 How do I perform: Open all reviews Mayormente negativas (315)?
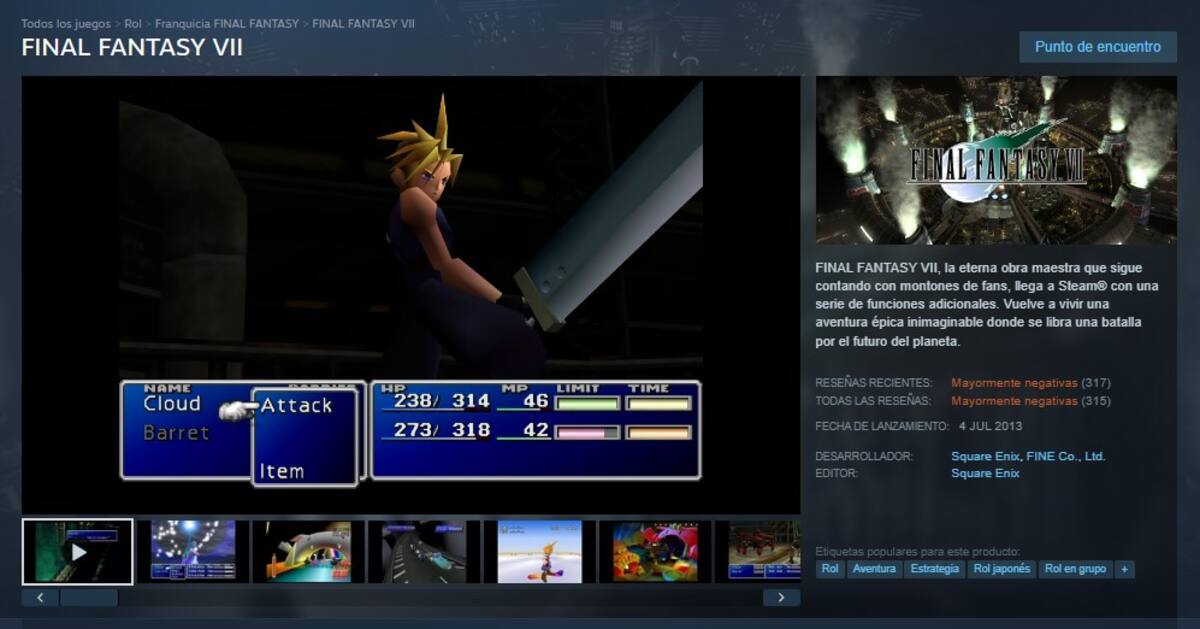tap(1031, 401)
